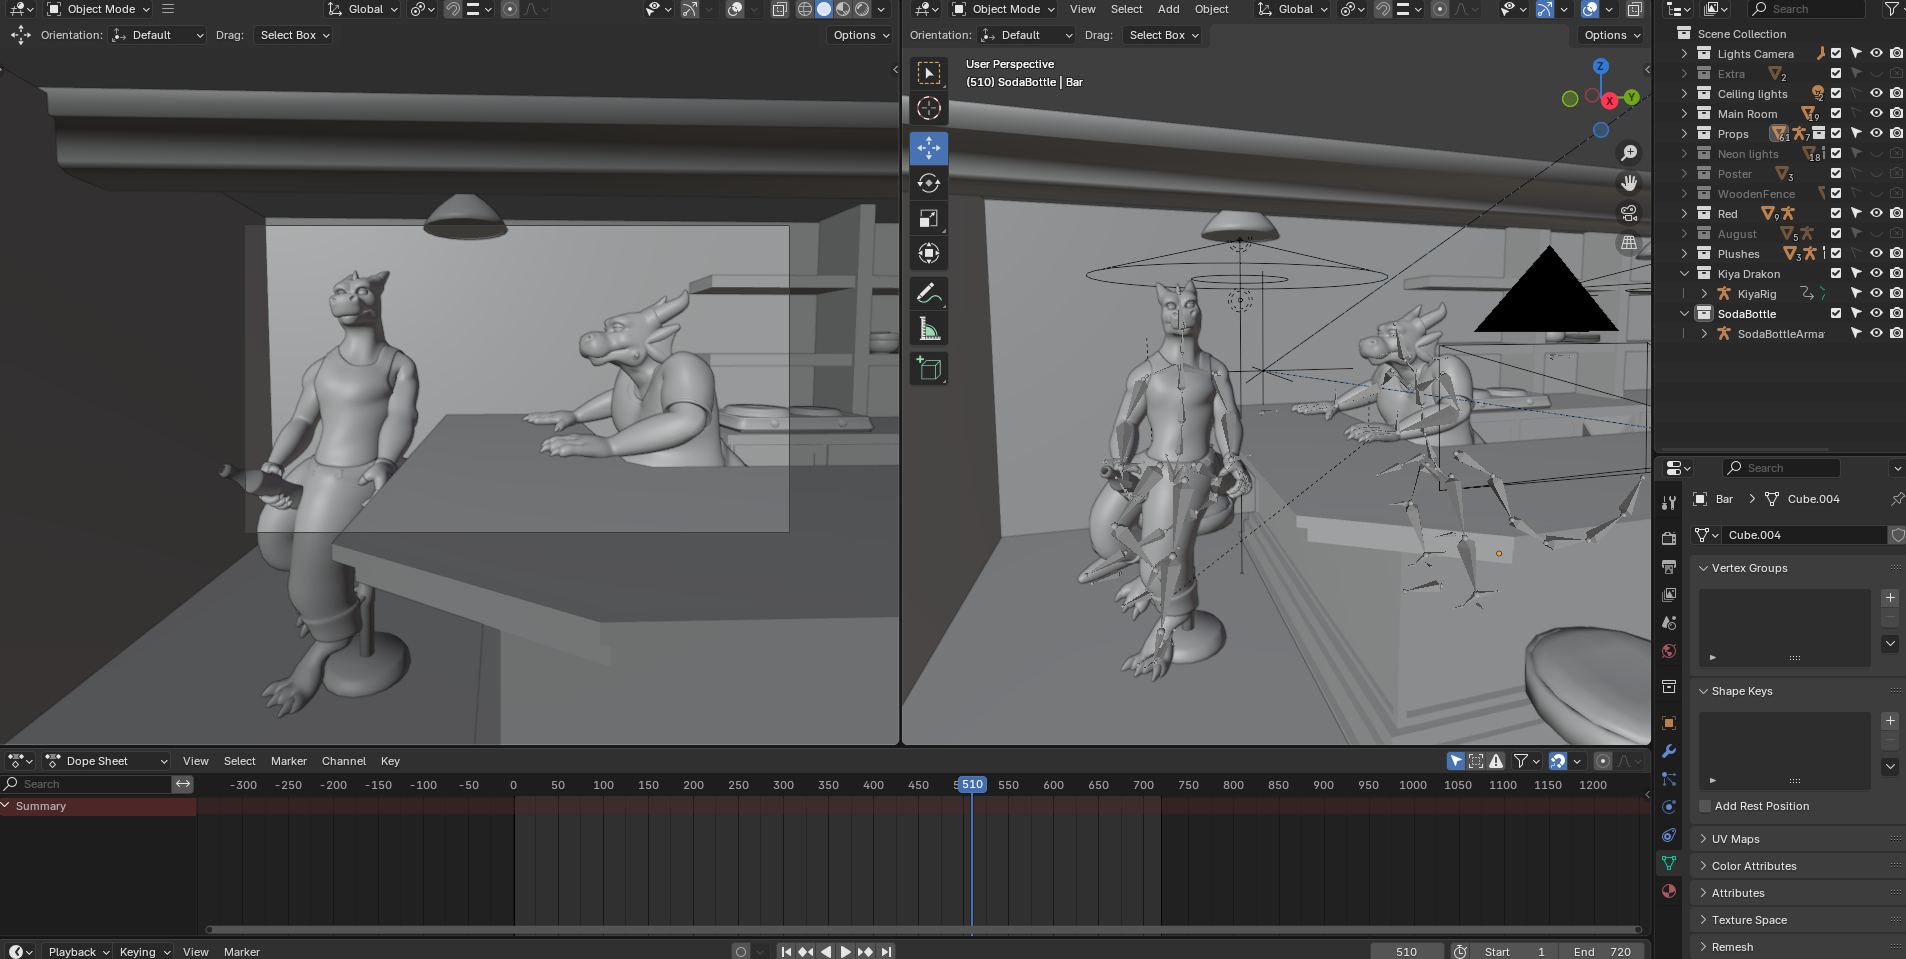Hide the Main Room collection in viewport
The width and height of the screenshot is (1906, 959).
(x=1876, y=113)
